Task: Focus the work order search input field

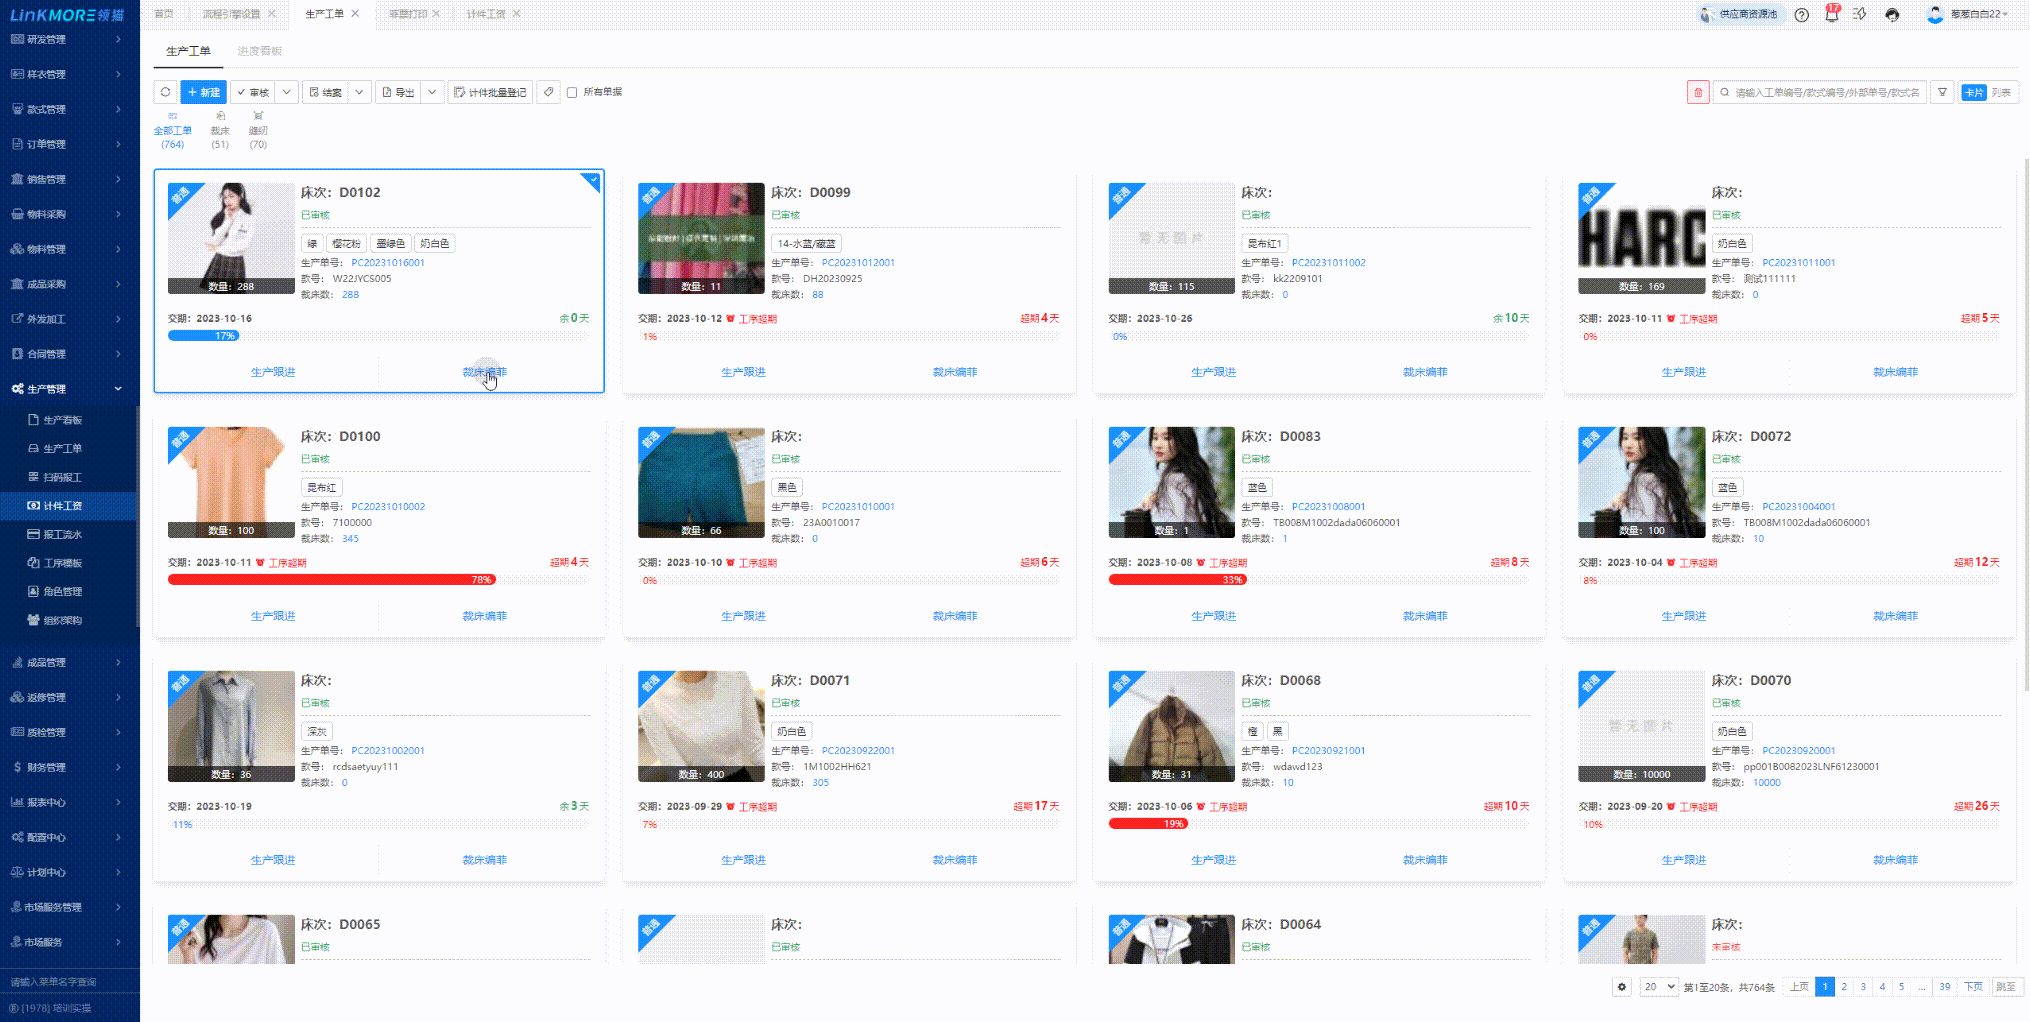Action: (x=1819, y=92)
